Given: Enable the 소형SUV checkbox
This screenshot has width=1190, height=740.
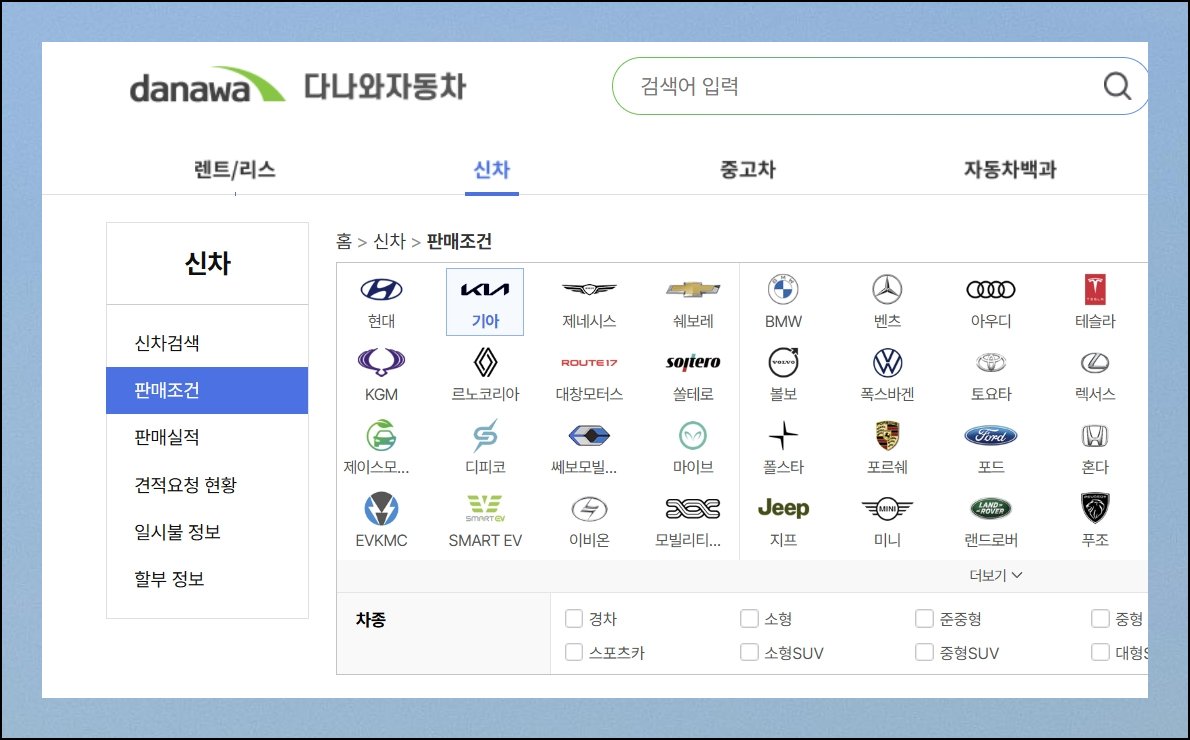Looking at the screenshot, I should pos(749,652).
